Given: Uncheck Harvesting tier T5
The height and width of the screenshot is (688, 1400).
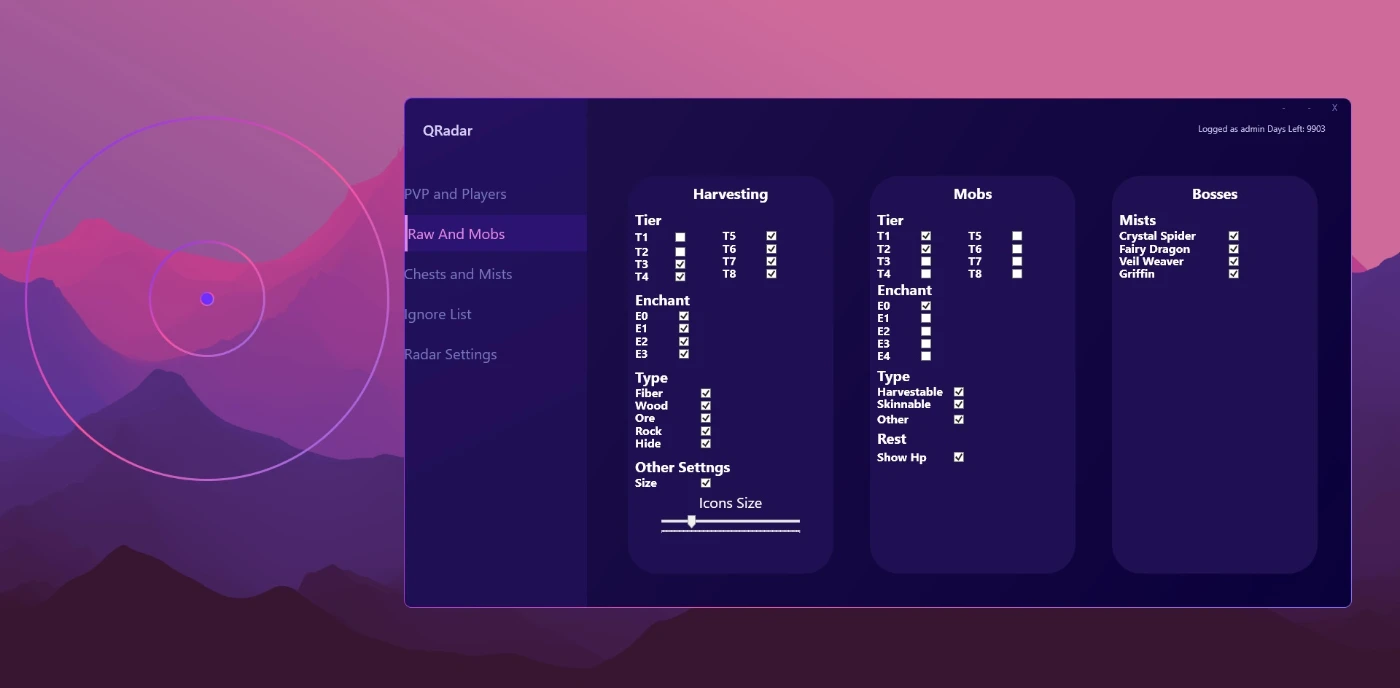Looking at the screenshot, I should (x=771, y=237).
